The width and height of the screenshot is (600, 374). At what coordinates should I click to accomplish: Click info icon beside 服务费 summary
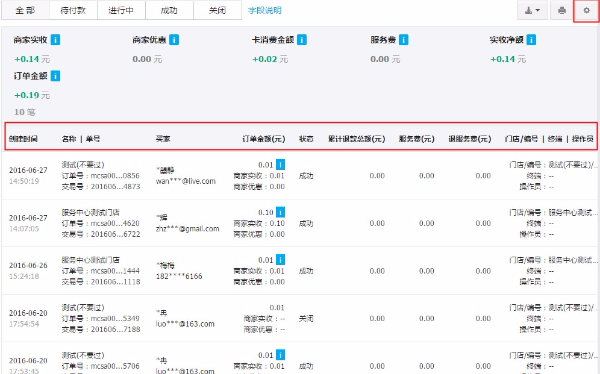[x=404, y=40]
